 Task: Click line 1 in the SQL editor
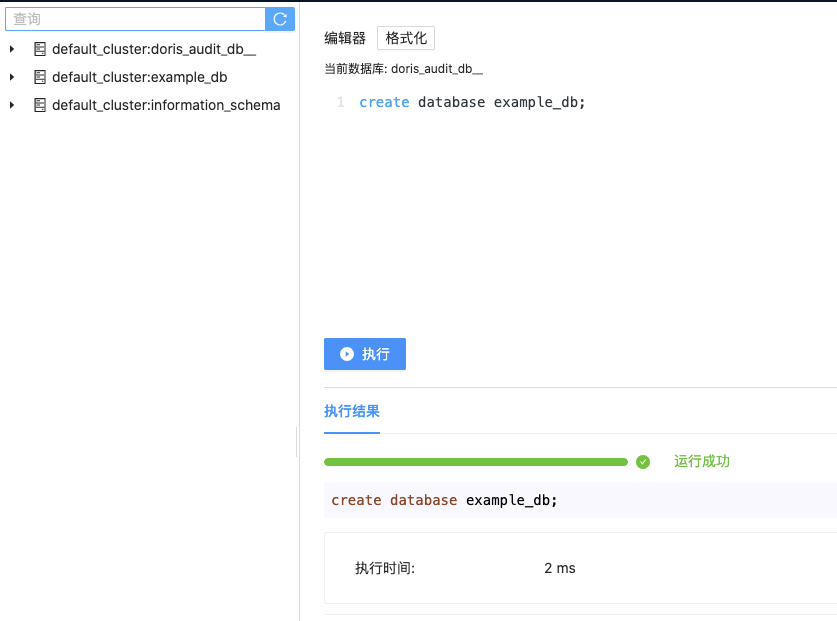472,102
